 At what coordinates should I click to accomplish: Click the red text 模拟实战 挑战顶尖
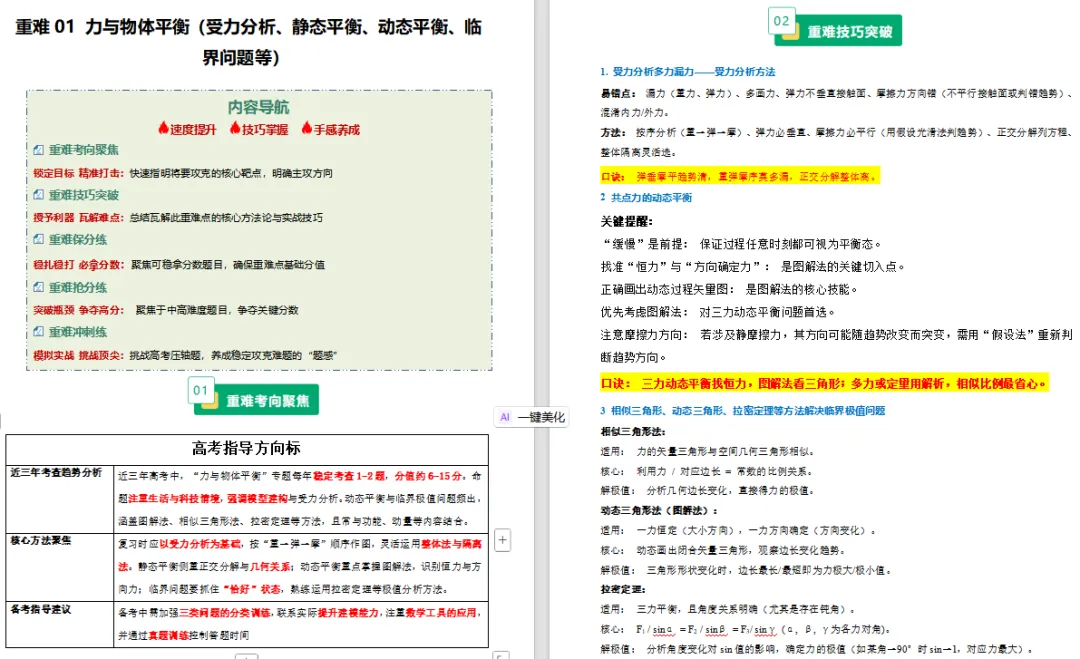79,355
